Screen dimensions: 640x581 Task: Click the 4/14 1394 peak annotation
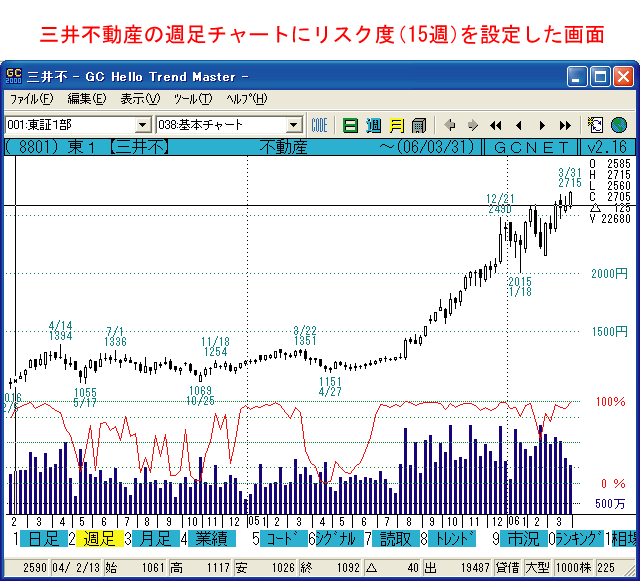click(x=60, y=331)
